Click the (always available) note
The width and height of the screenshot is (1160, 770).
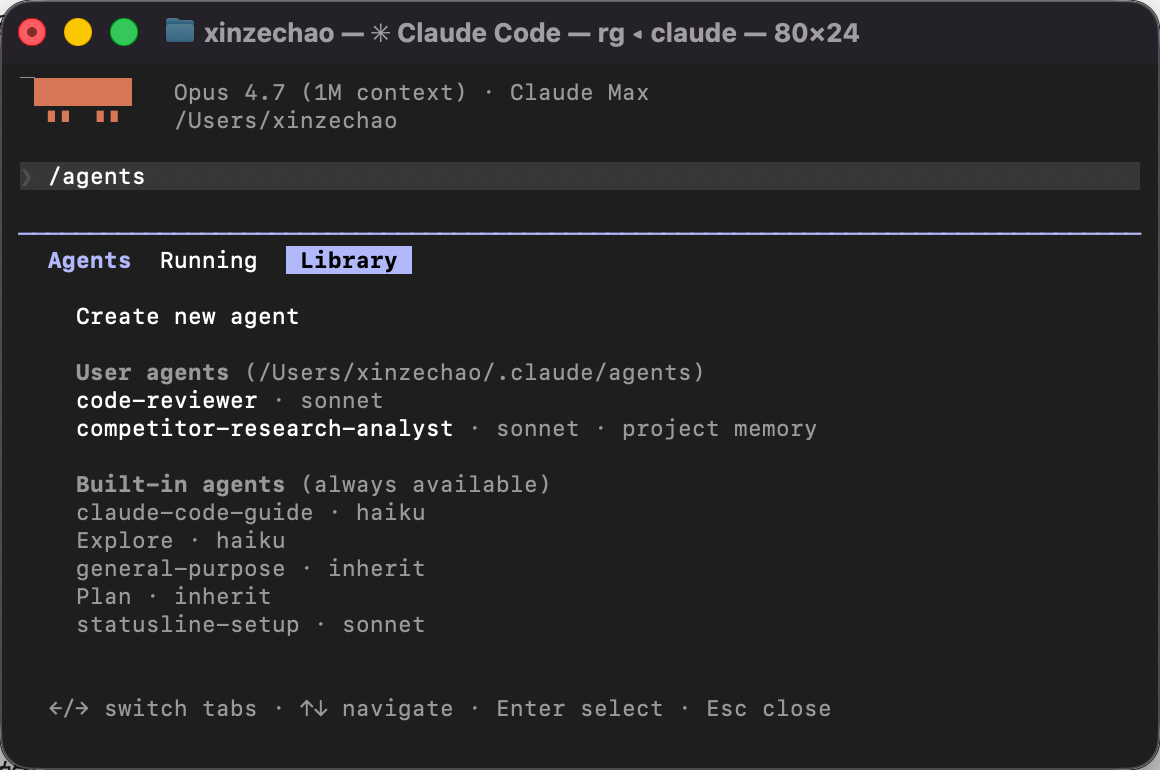[x=425, y=484]
